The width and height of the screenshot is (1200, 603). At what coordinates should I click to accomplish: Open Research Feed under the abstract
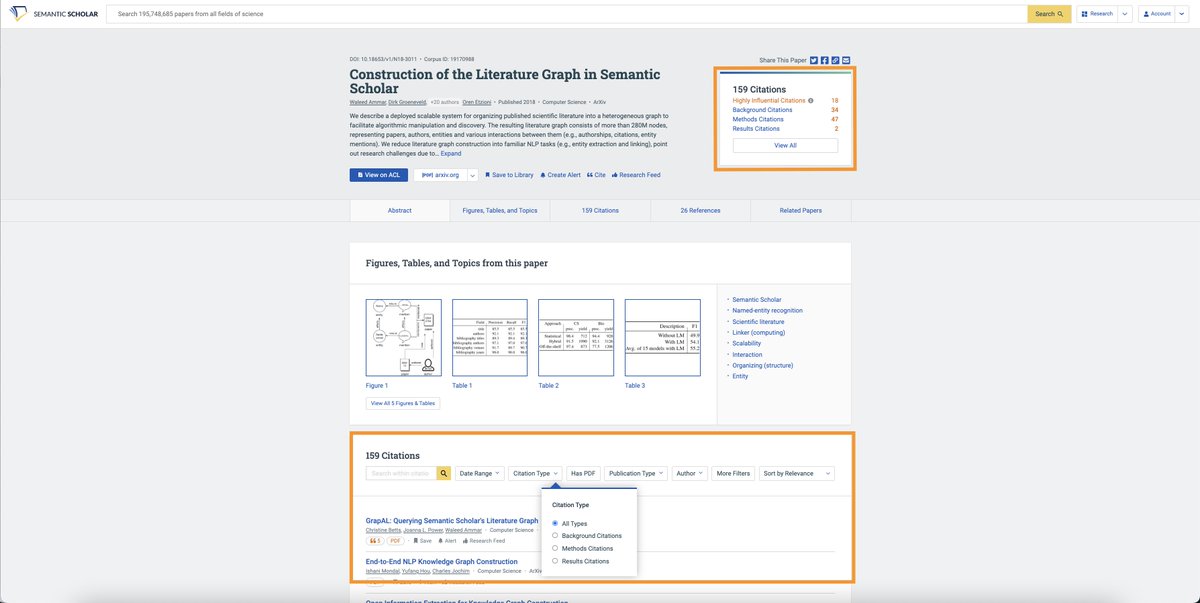tap(636, 175)
